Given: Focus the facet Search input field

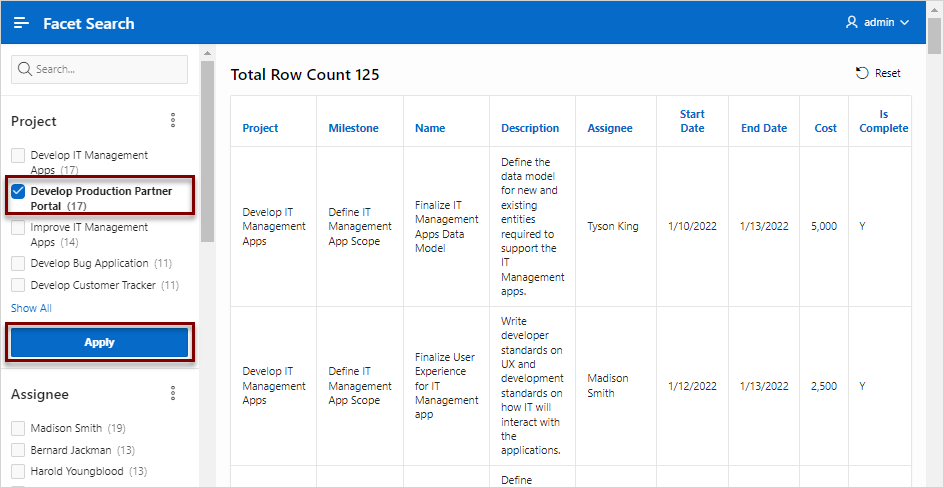Looking at the screenshot, I should pos(99,69).
